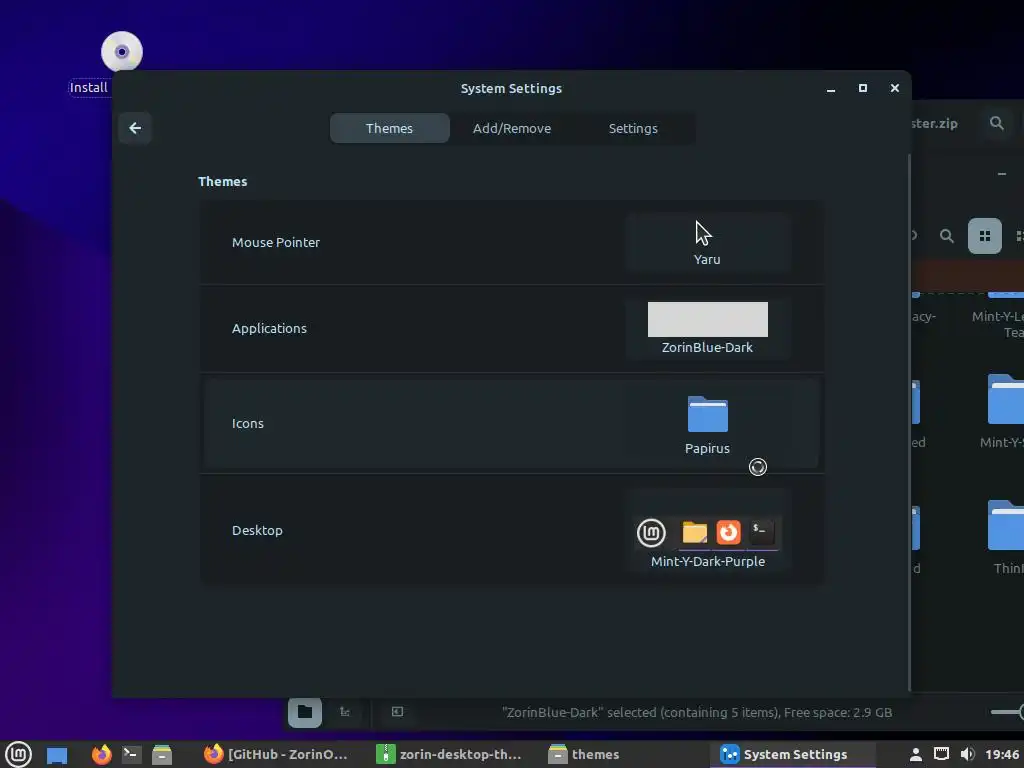
Task: Open the user applet in the tray
Action: [x=916, y=754]
